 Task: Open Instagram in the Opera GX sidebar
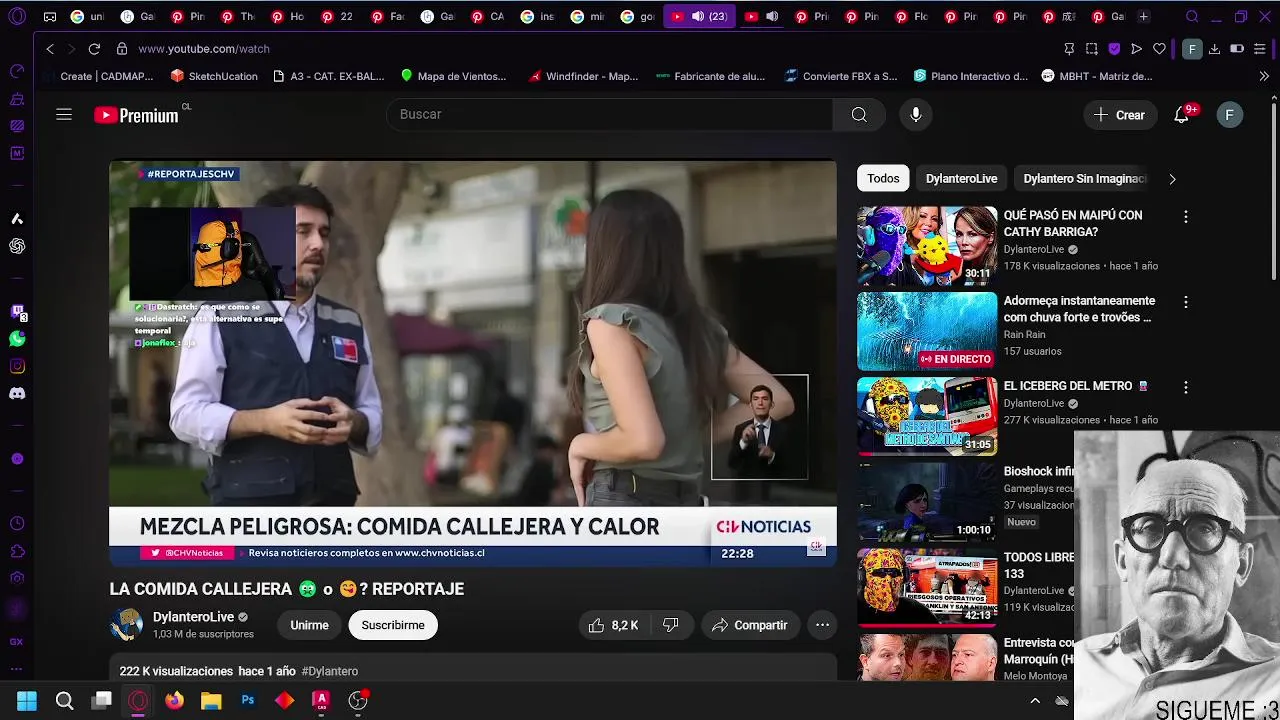pyautogui.click(x=17, y=366)
